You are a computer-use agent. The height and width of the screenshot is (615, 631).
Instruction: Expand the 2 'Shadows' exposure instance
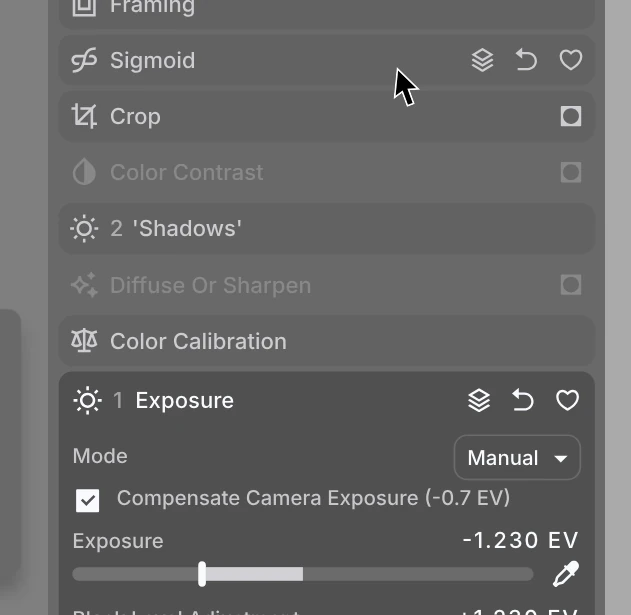pos(326,229)
